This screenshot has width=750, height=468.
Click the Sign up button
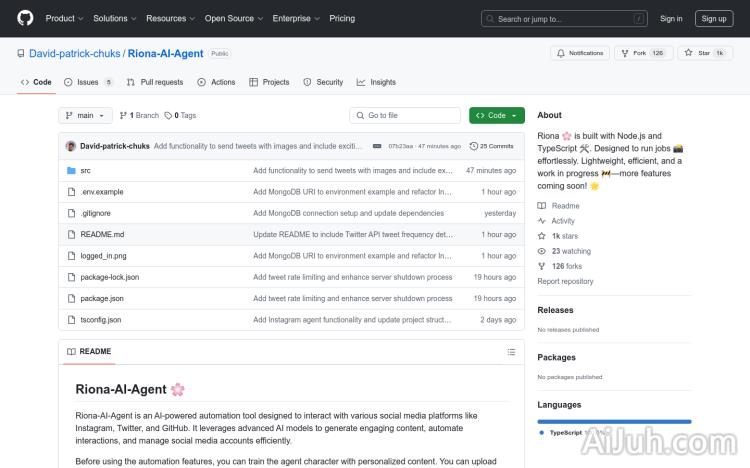pos(714,18)
